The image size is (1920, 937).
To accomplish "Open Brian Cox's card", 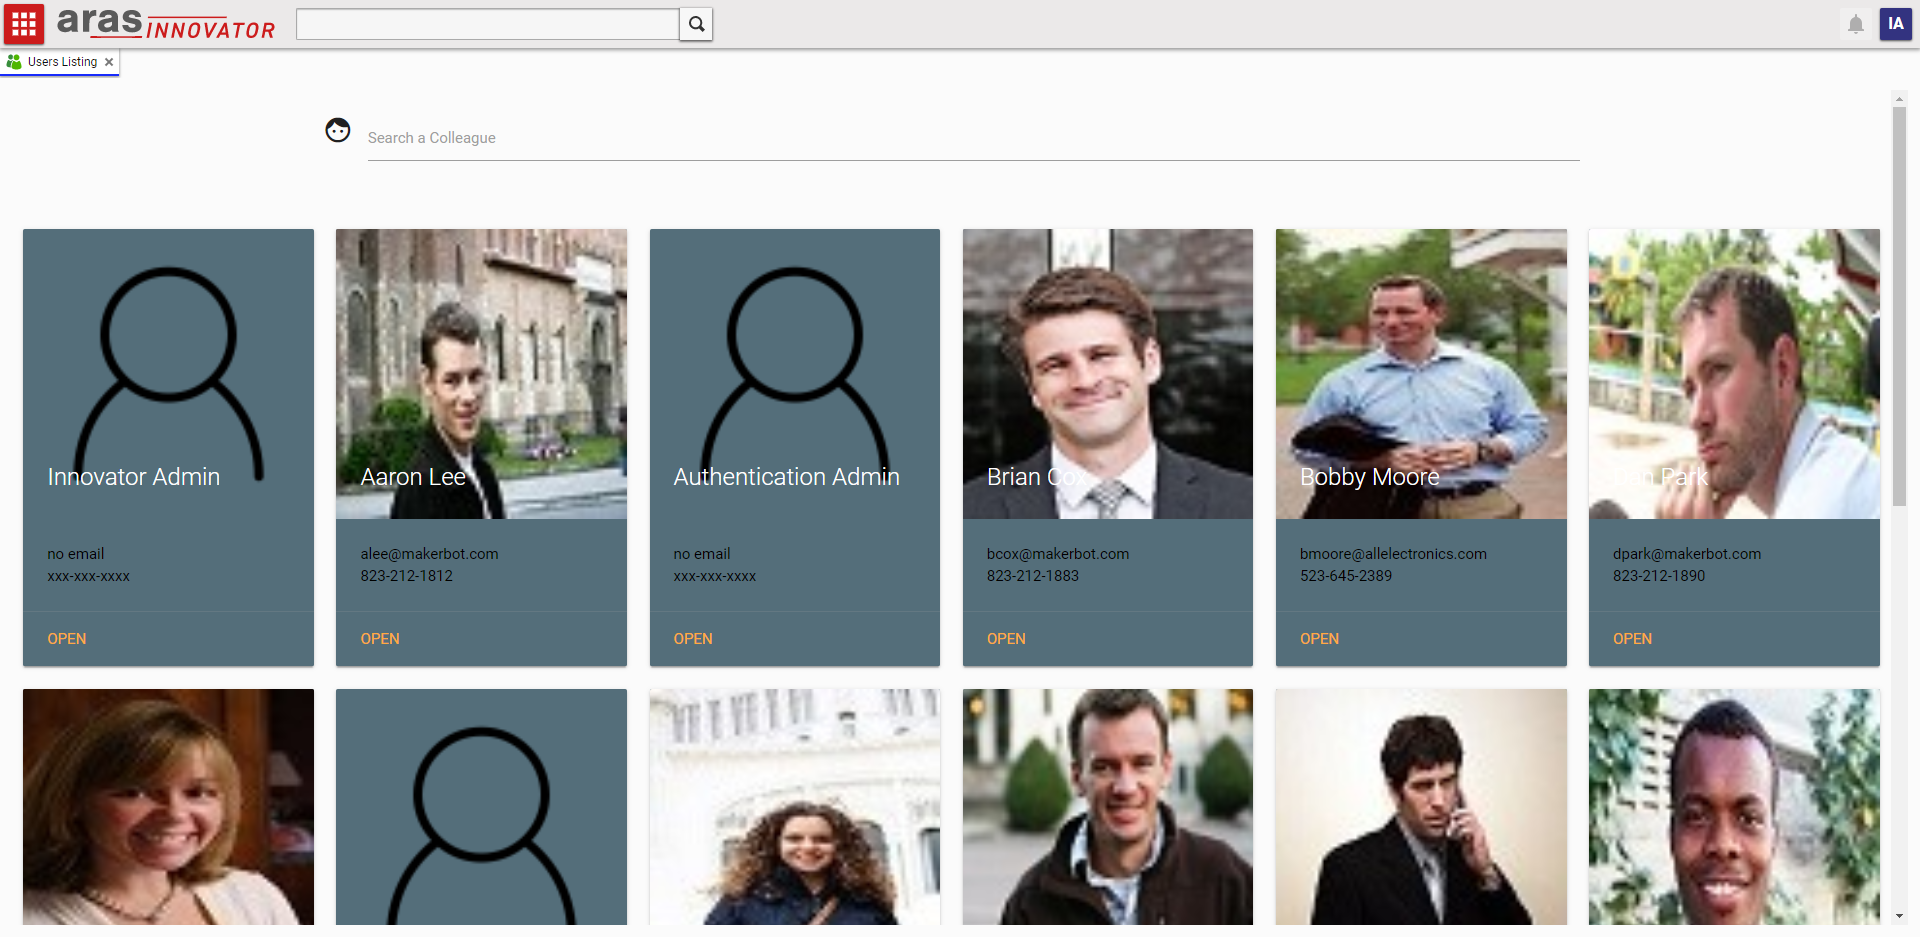I will [x=1006, y=639].
